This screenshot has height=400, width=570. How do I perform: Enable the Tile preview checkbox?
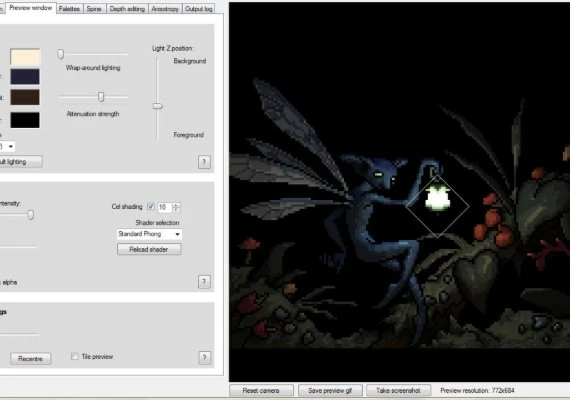[x=75, y=356]
